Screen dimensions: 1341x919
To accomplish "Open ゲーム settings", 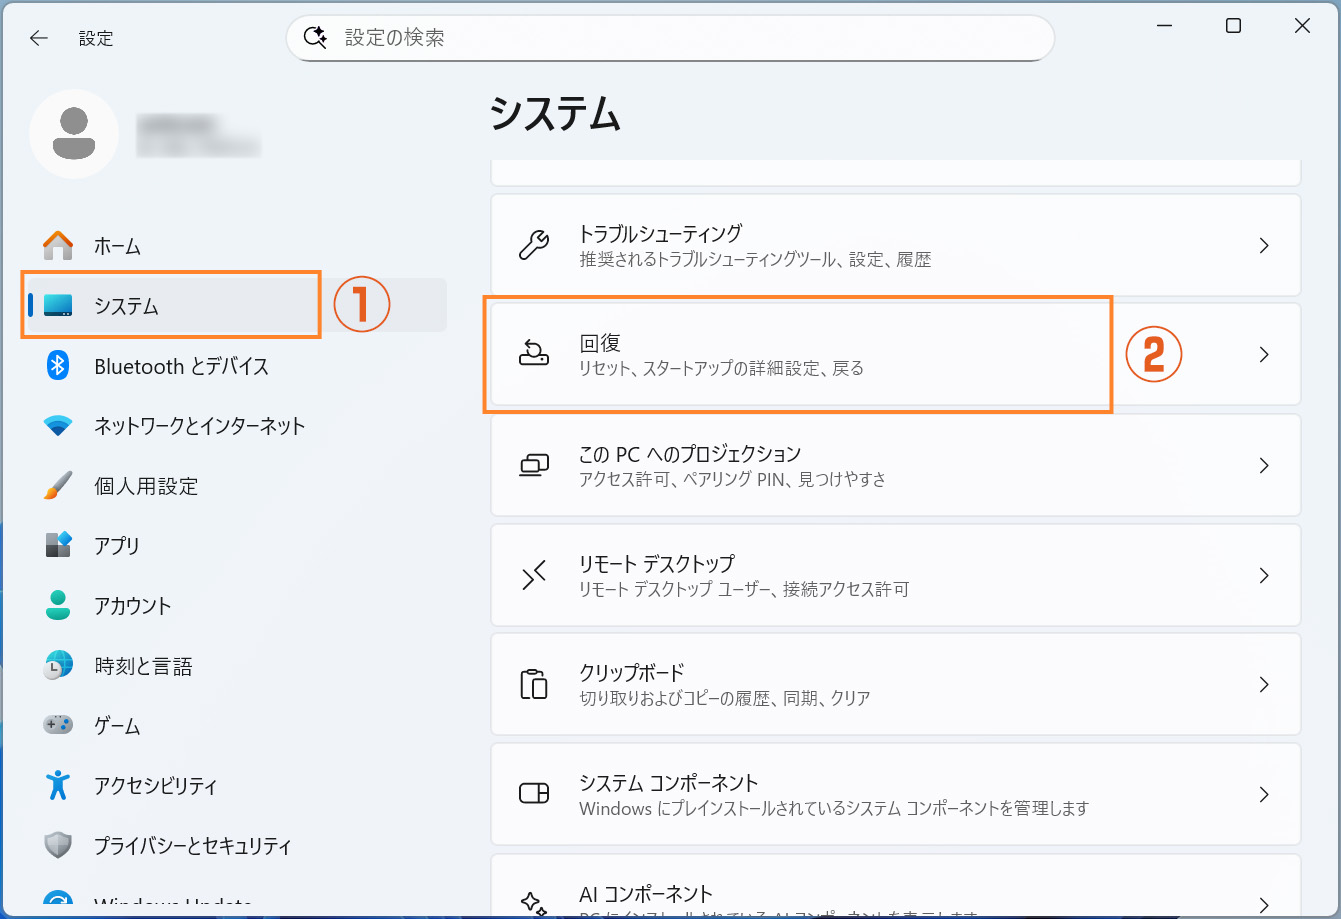I will coord(236,726).
